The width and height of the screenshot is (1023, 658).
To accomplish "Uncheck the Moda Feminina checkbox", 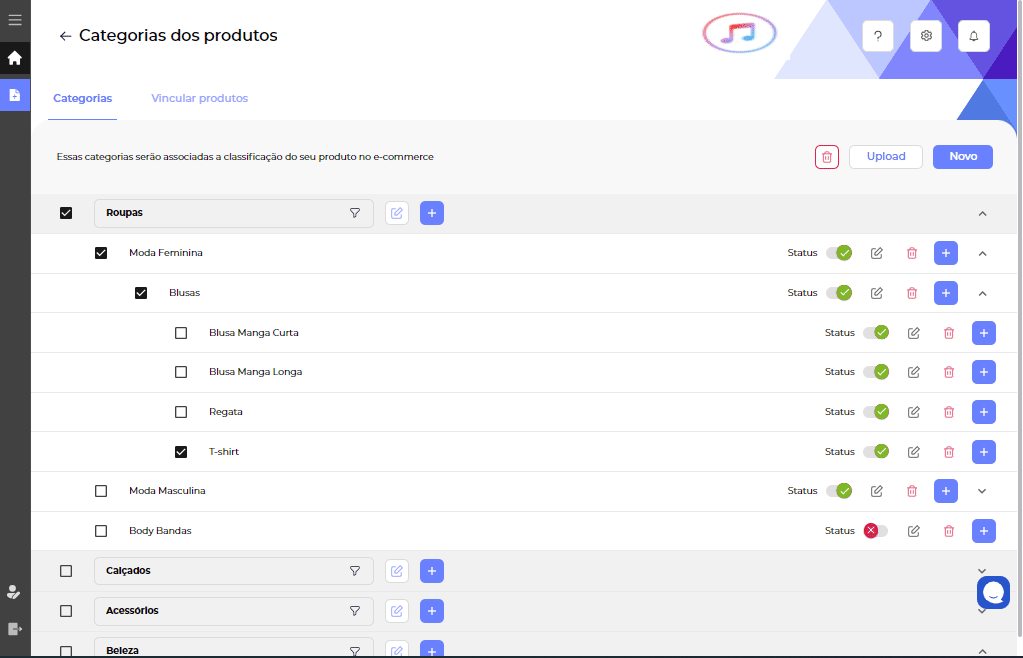I will 101,253.
